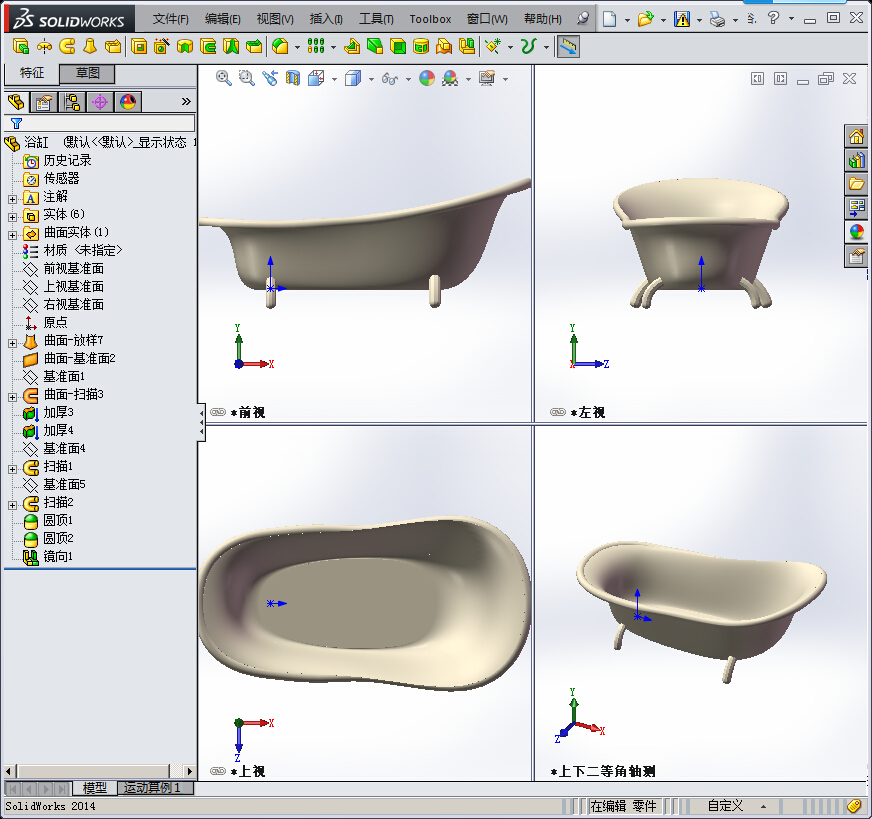This screenshot has height=819, width=872.
Task: Open the 文件(F) menu
Action: (171, 19)
